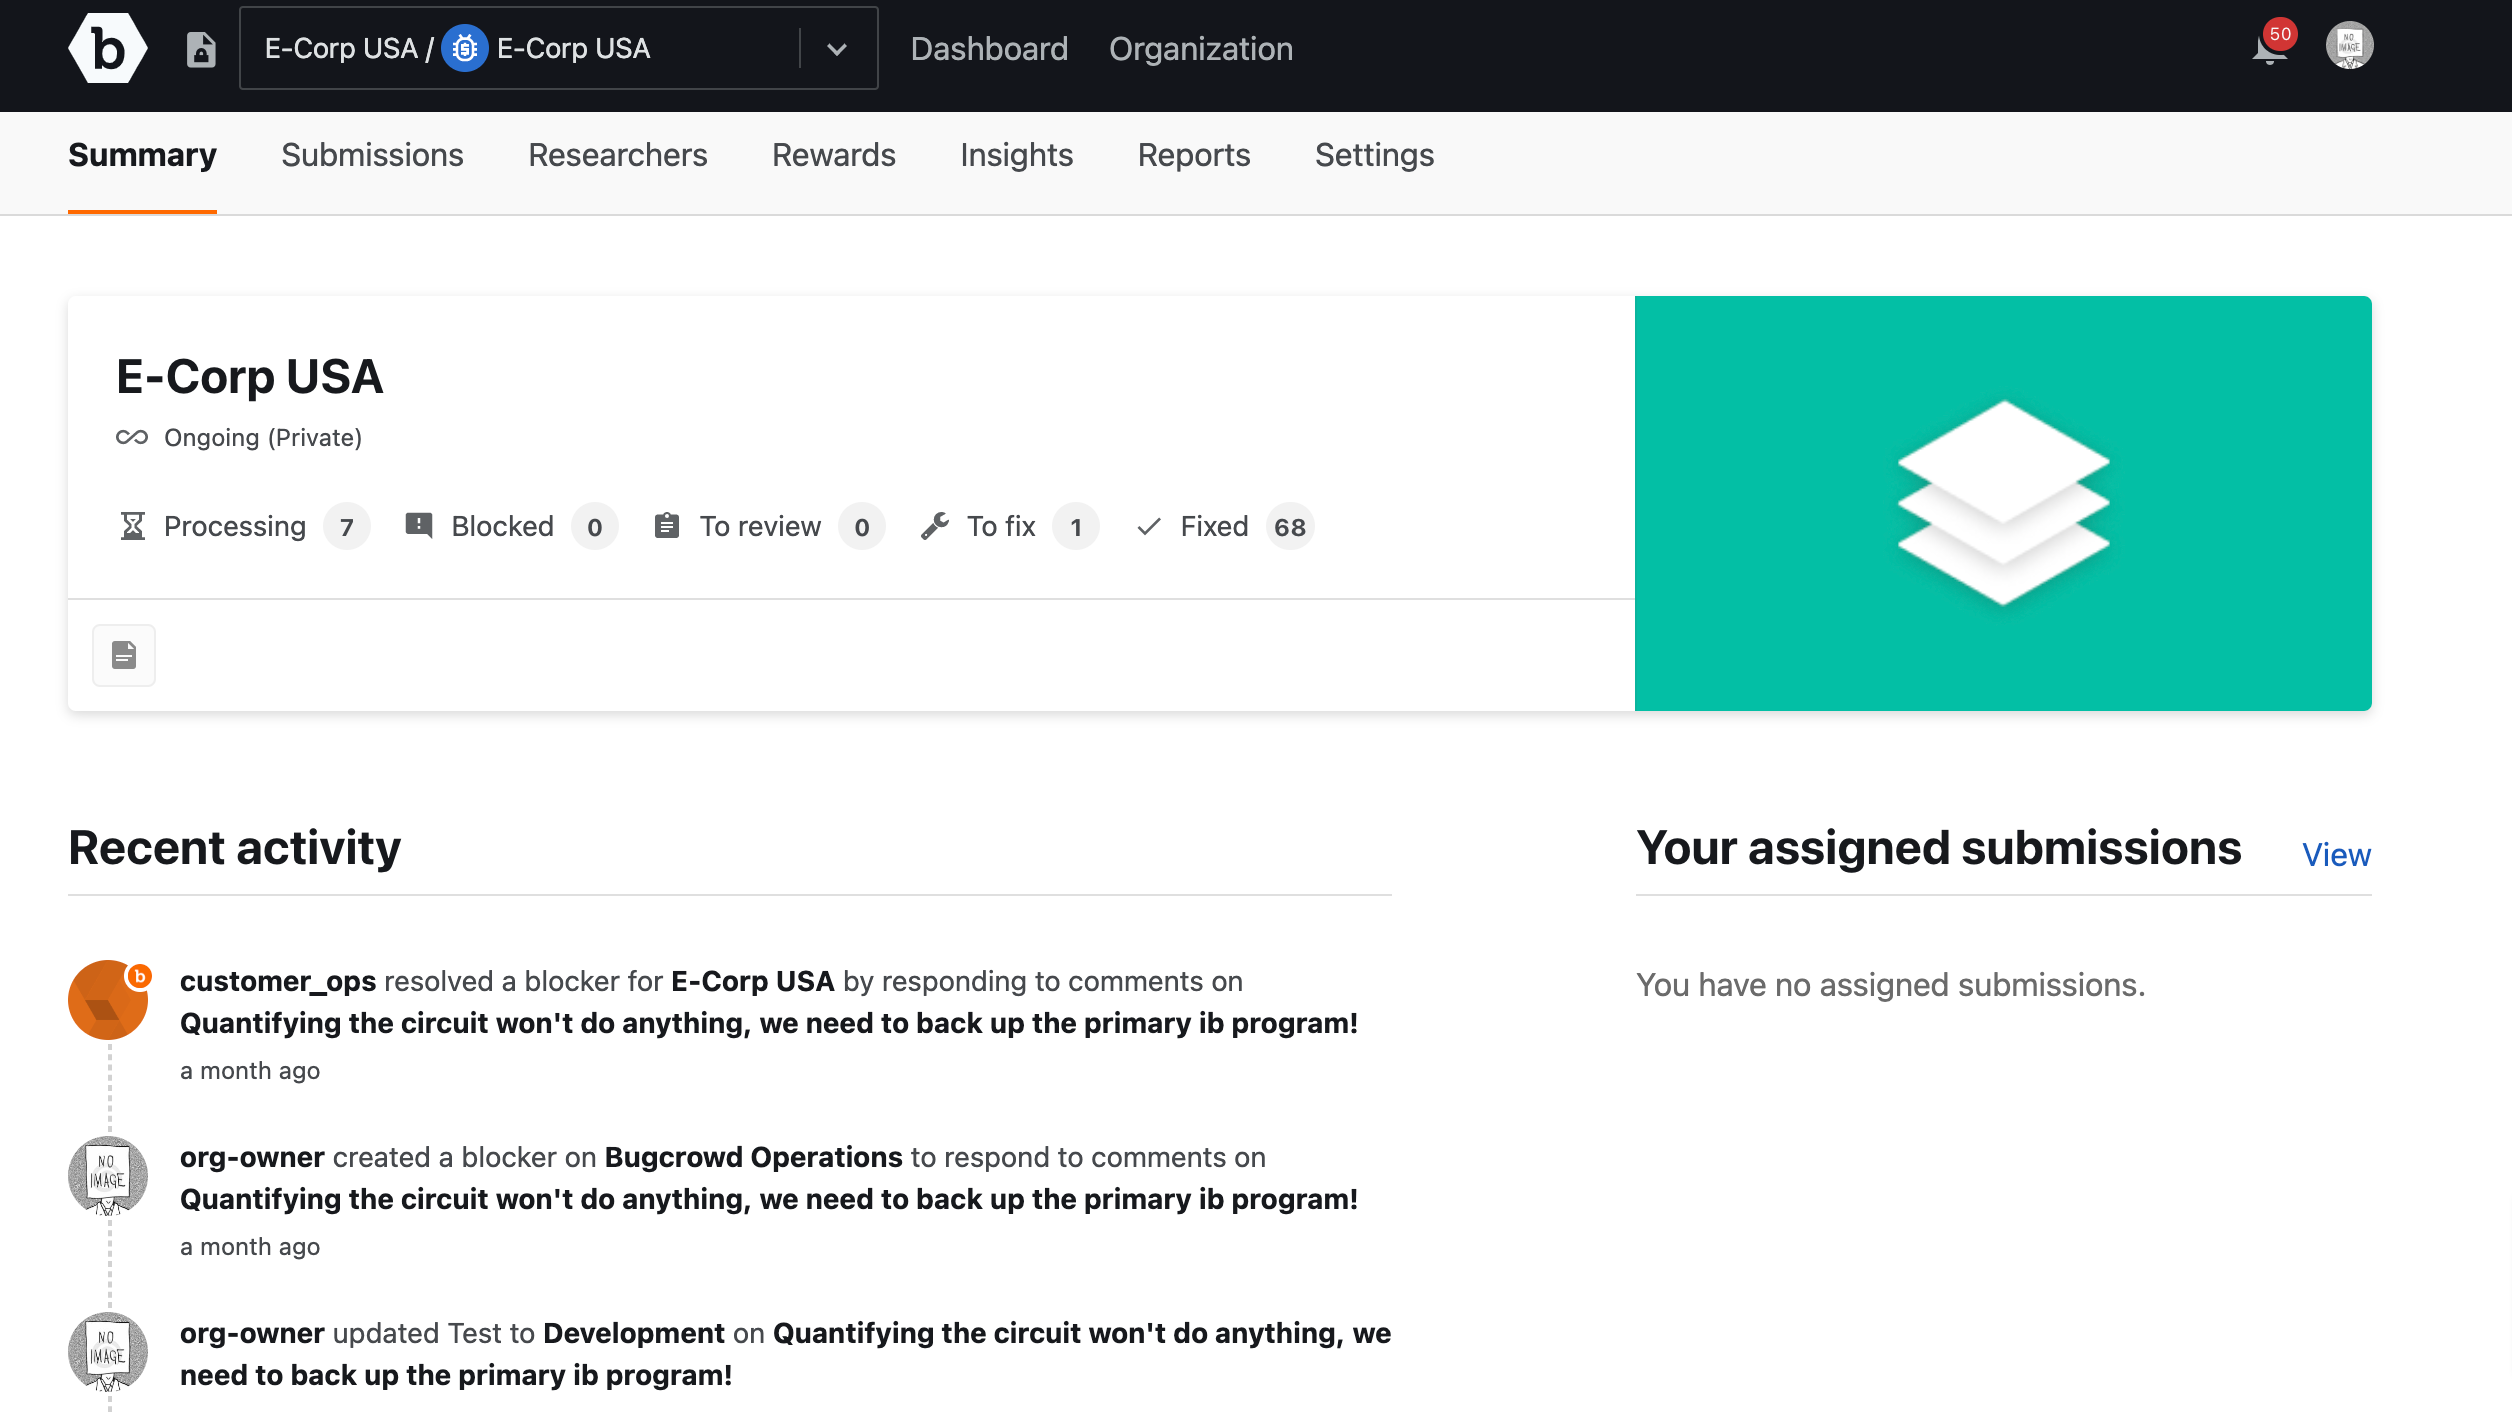Click 'a month ago' under customer_ops entry
The image size is (2512, 1412).
tap(250, 1071)
